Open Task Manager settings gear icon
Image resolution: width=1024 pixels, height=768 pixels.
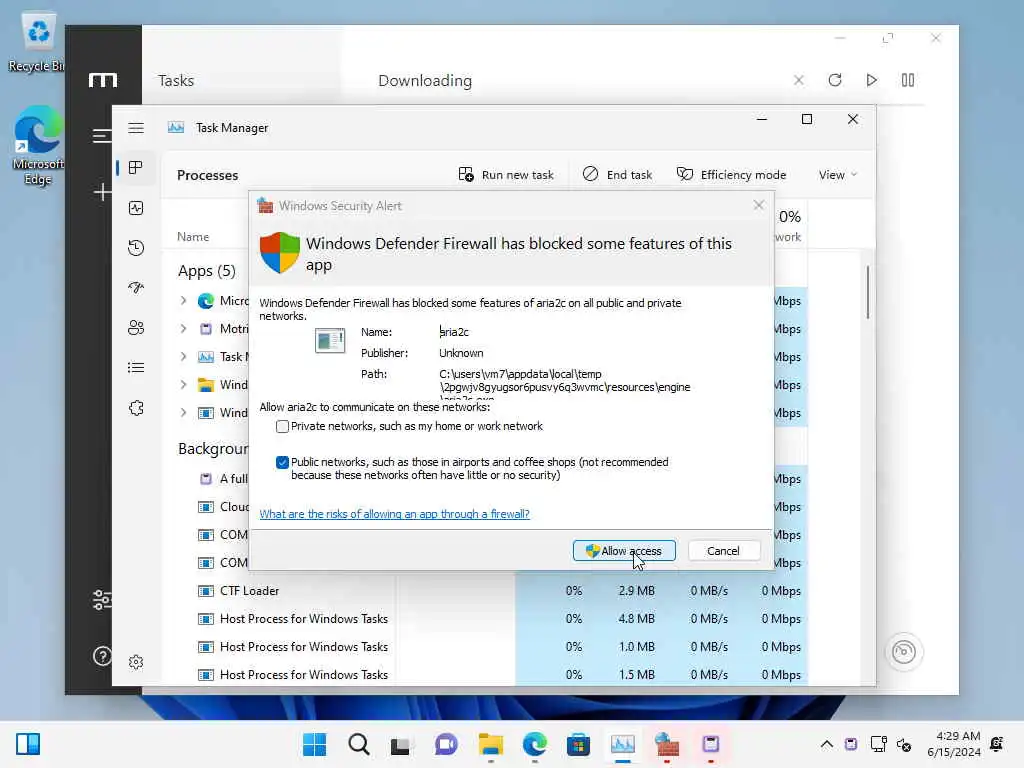coord(136,662)
